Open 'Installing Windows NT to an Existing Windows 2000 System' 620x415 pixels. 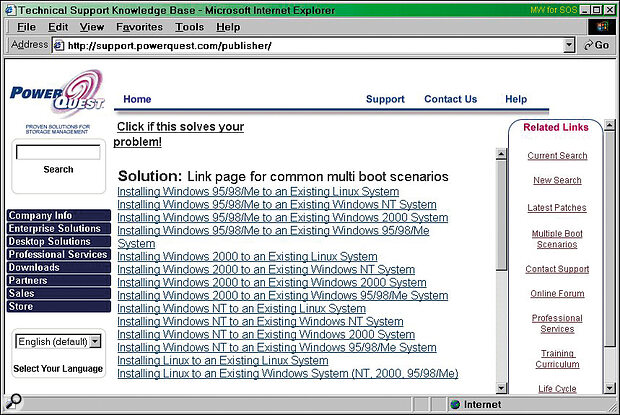coord(266,335)
